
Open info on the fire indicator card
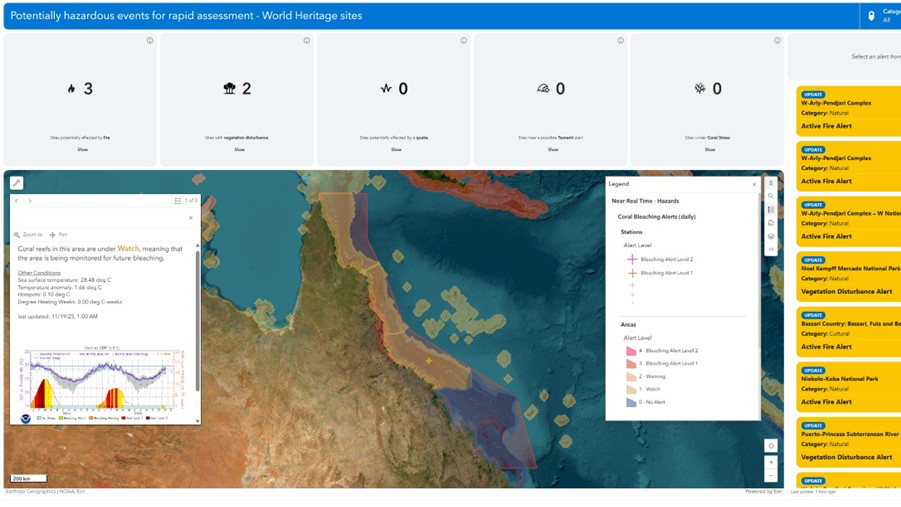[x=150, y=41]
